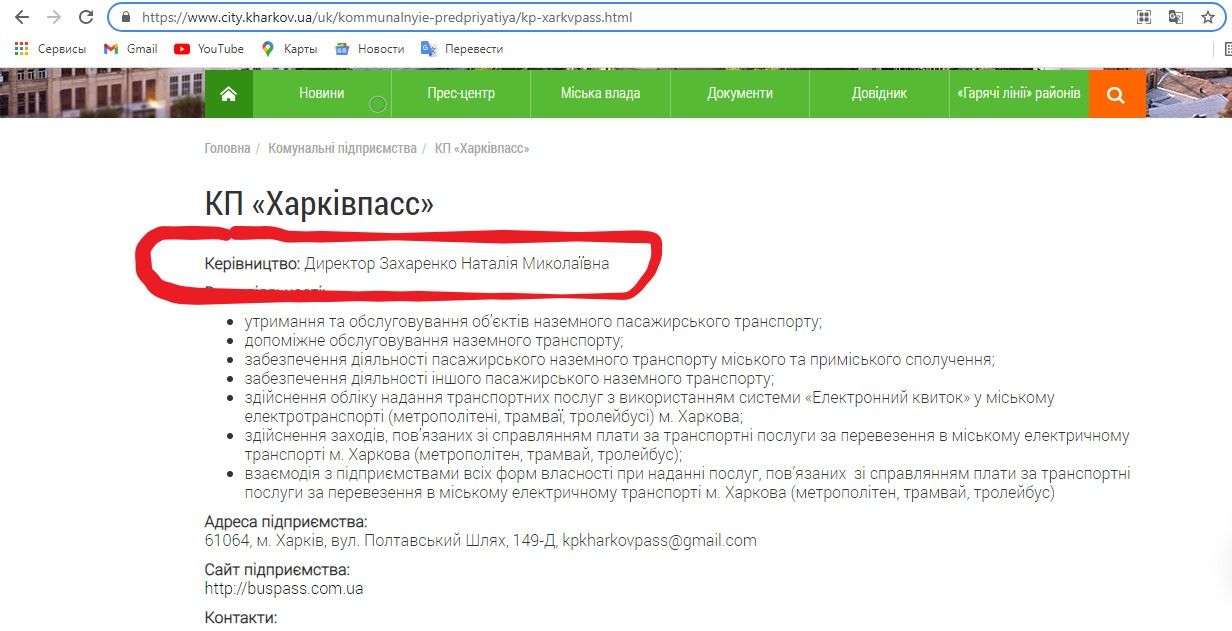This screenshot has width=1232, height=631.
Task: Open Сервисы via the apps grid icon
Action: pos(22,48)
